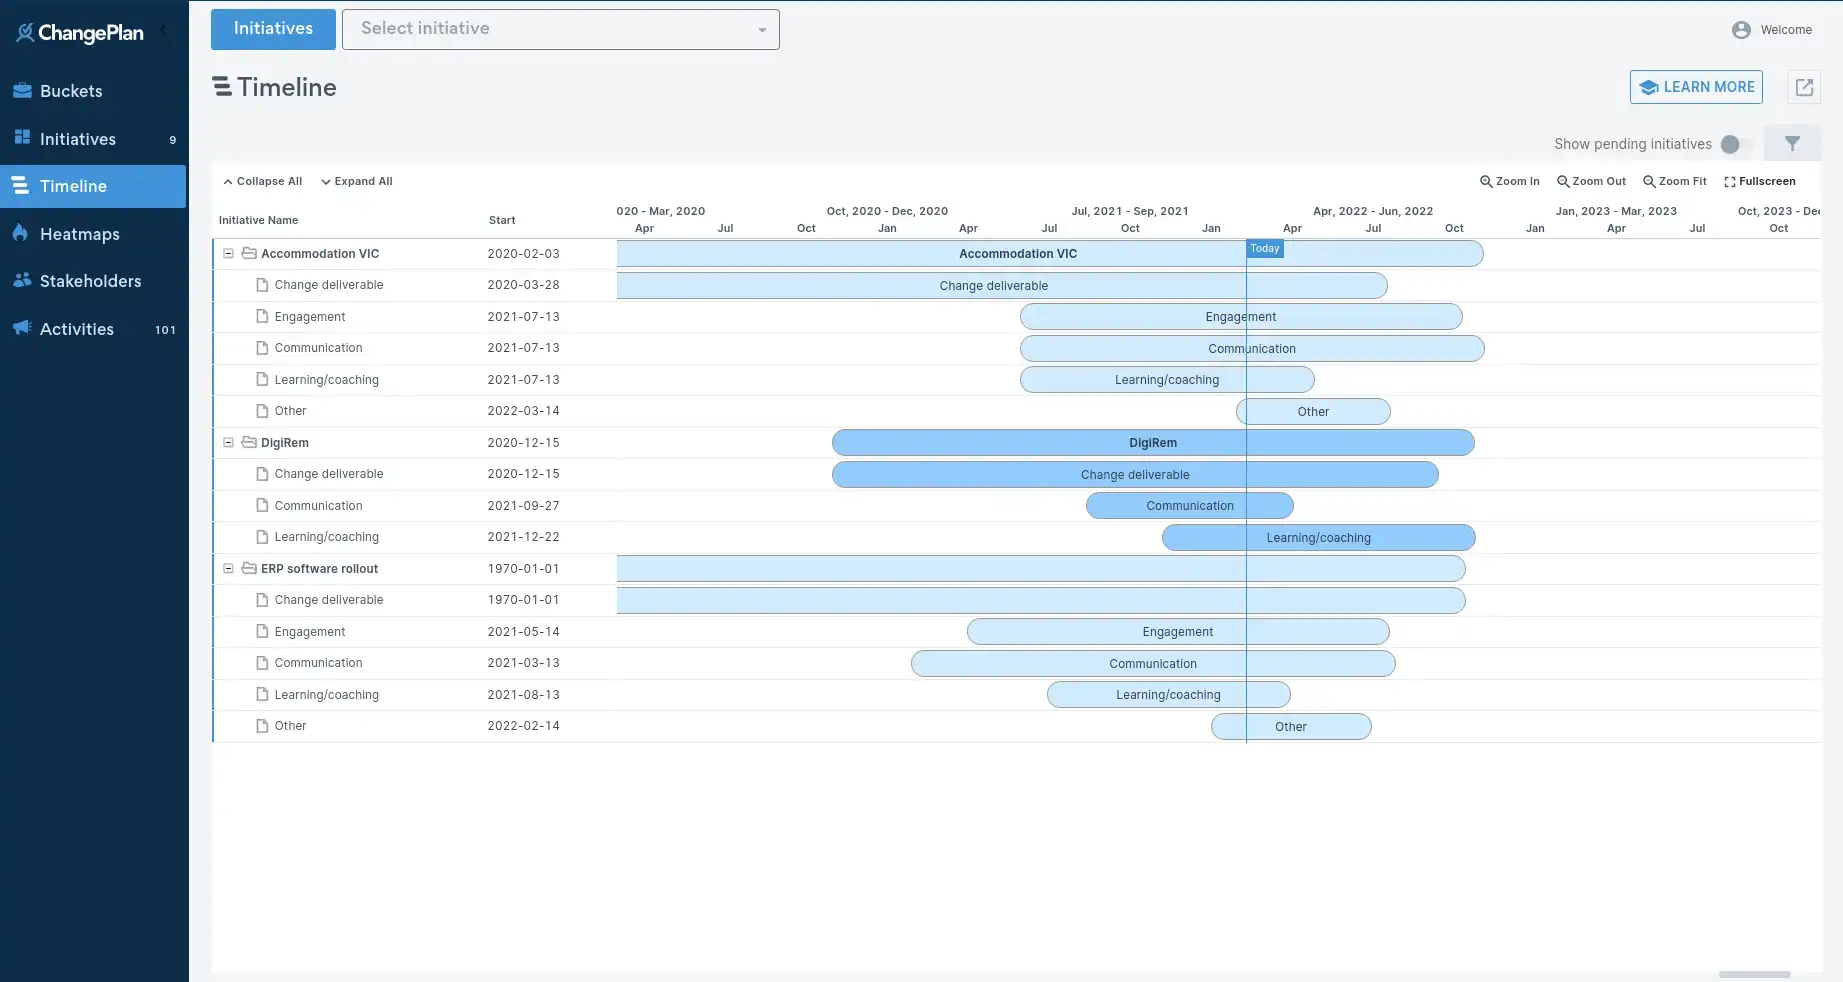Open Heatmaps in the sidebar

[x=79, y=234]
